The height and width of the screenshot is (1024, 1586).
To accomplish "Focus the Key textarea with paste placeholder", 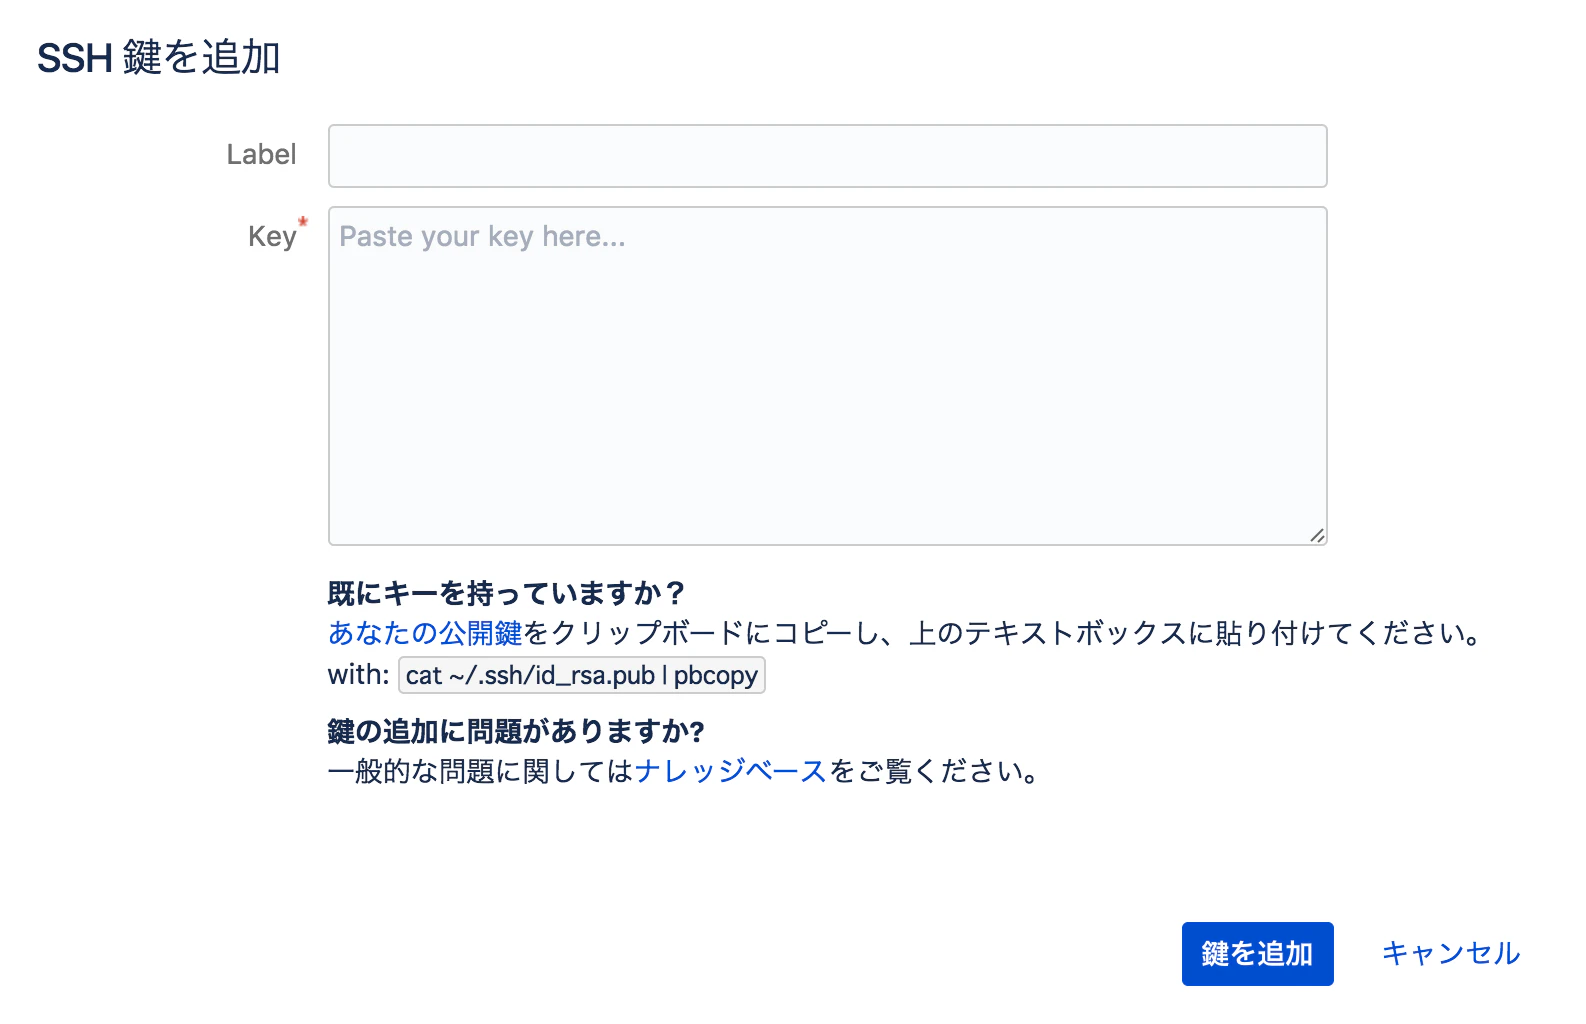I will click(827, 376).
